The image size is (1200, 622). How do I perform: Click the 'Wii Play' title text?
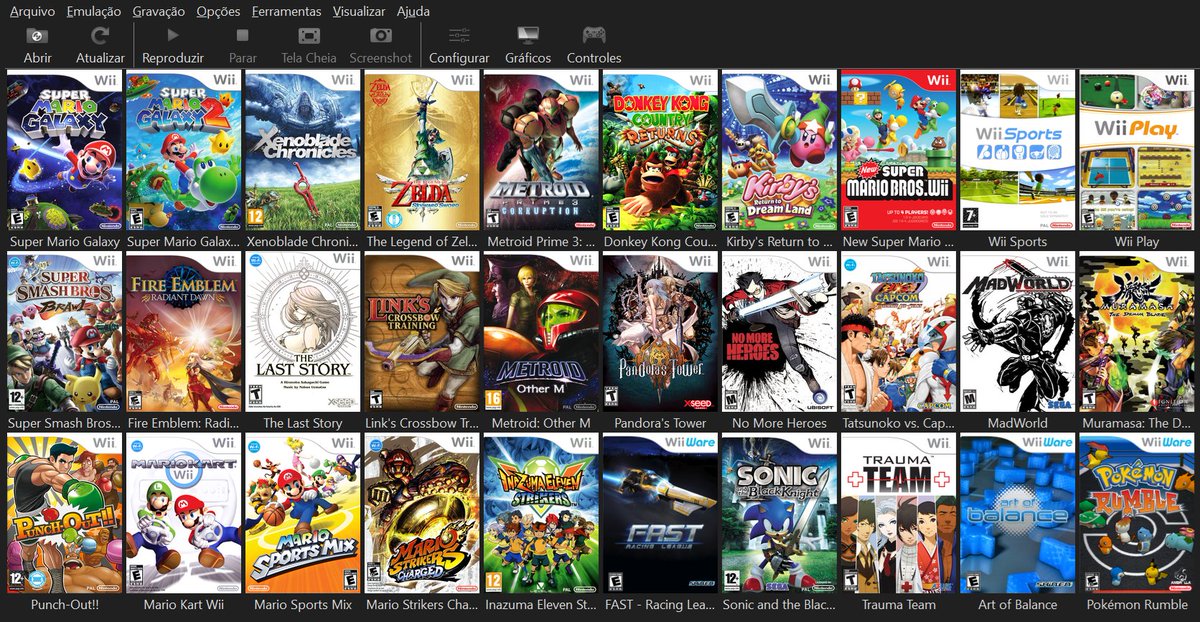(1137, 242)
